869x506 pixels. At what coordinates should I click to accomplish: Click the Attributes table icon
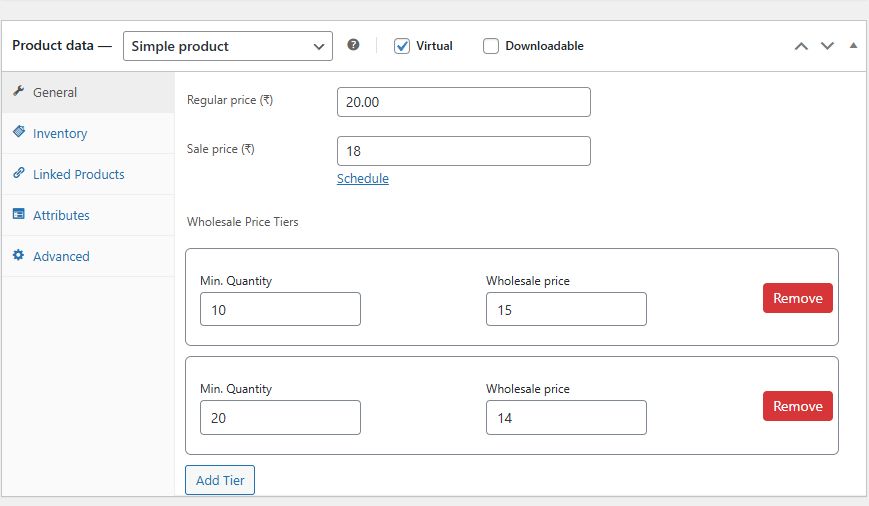(x=18, y=214)
